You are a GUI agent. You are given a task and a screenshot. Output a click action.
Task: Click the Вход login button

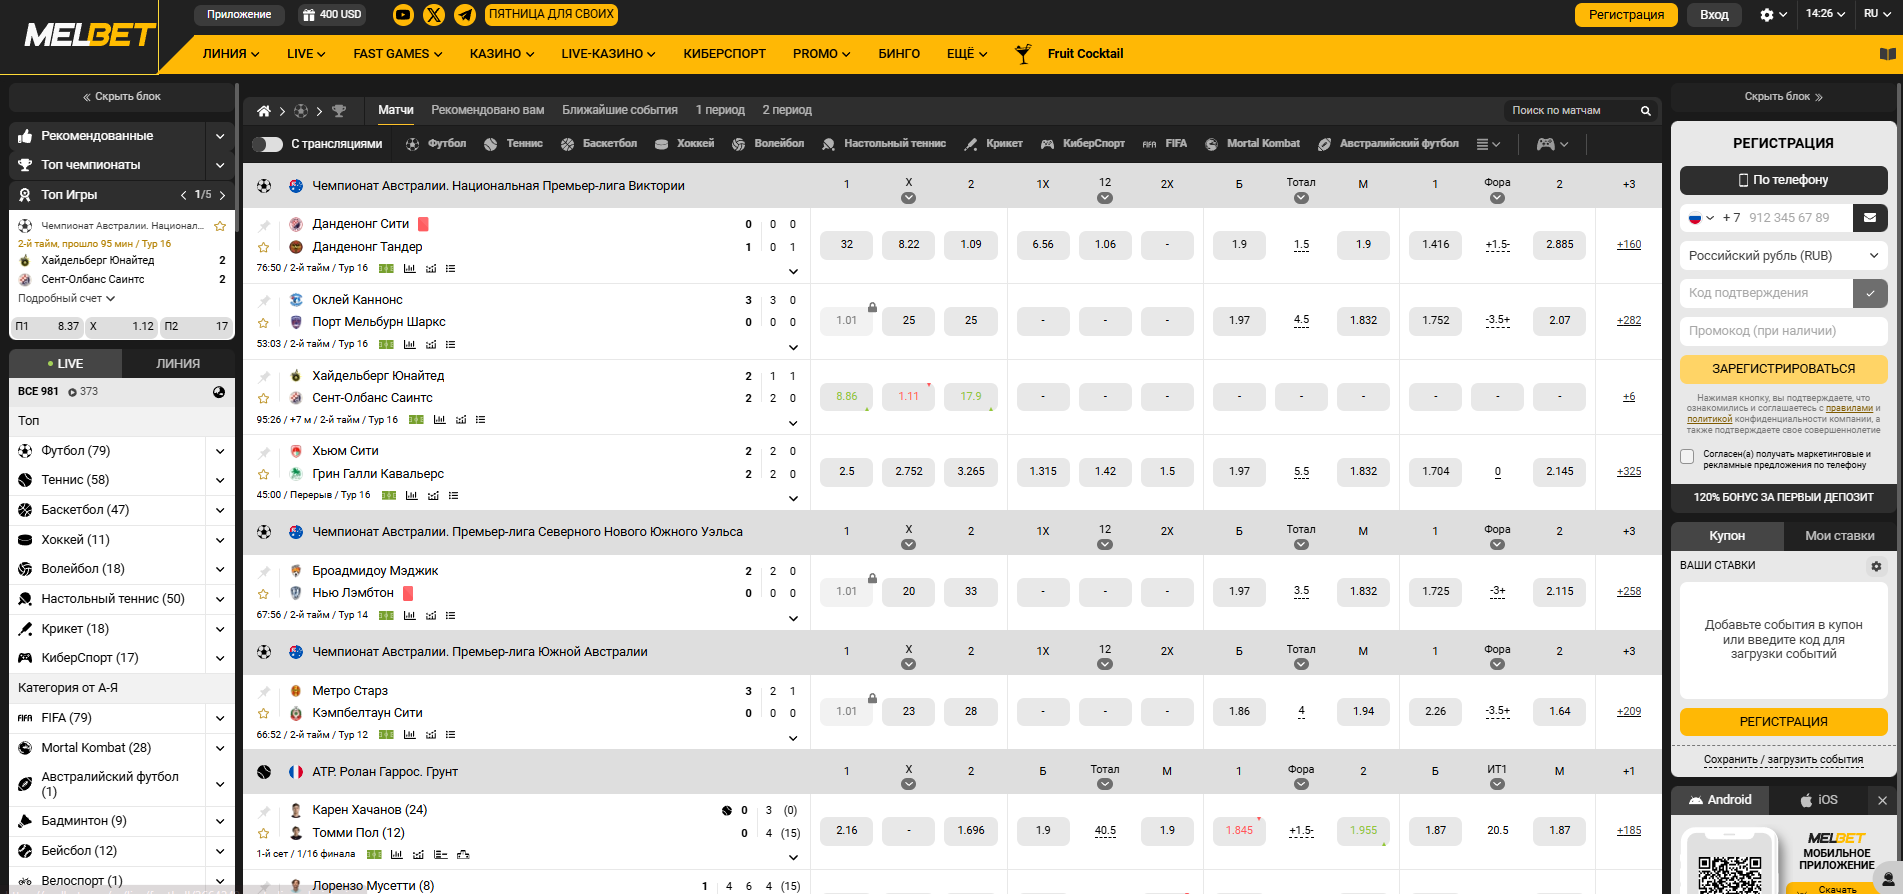coord(1714,15)
